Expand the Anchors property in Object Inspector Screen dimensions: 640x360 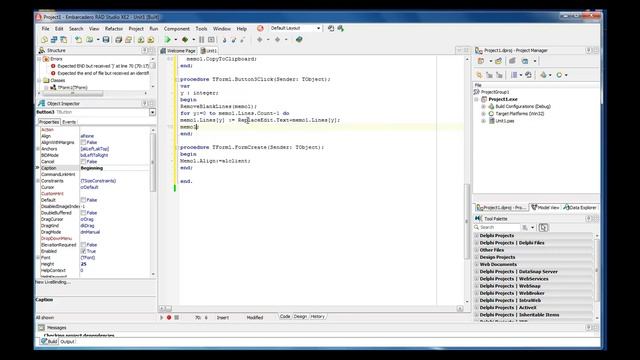38,149
